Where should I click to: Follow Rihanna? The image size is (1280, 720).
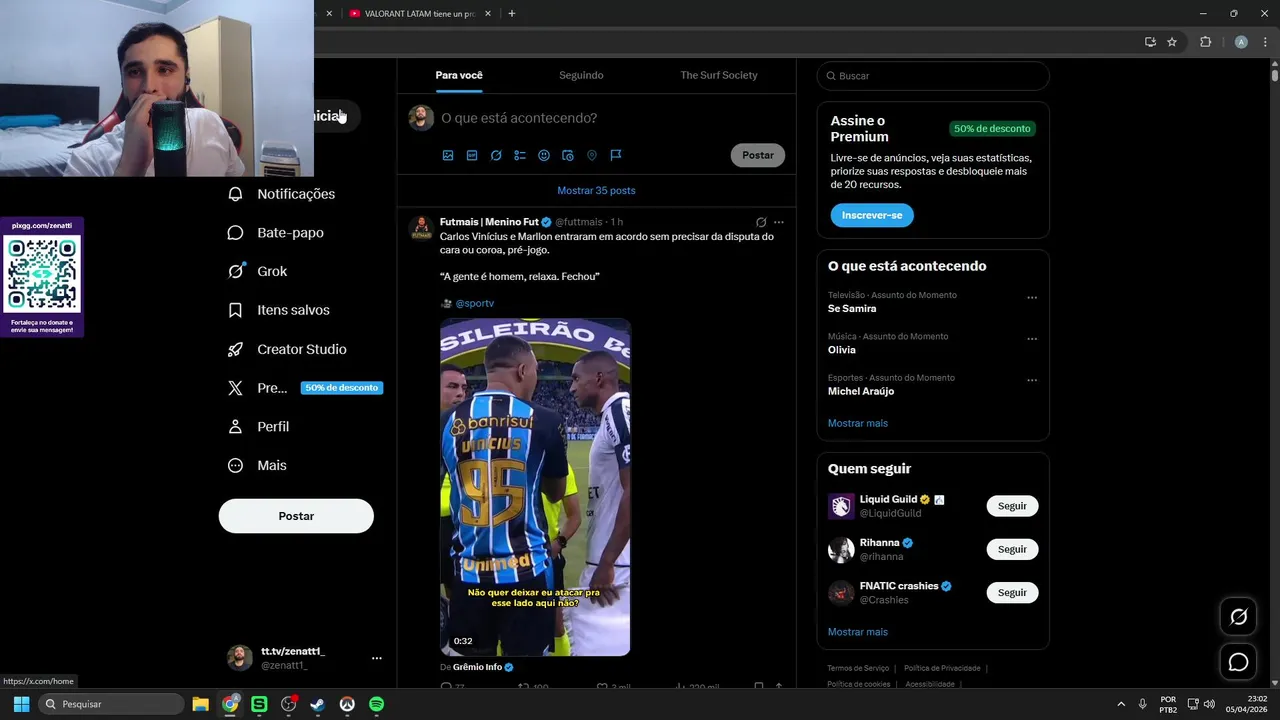click(1012, 549)
